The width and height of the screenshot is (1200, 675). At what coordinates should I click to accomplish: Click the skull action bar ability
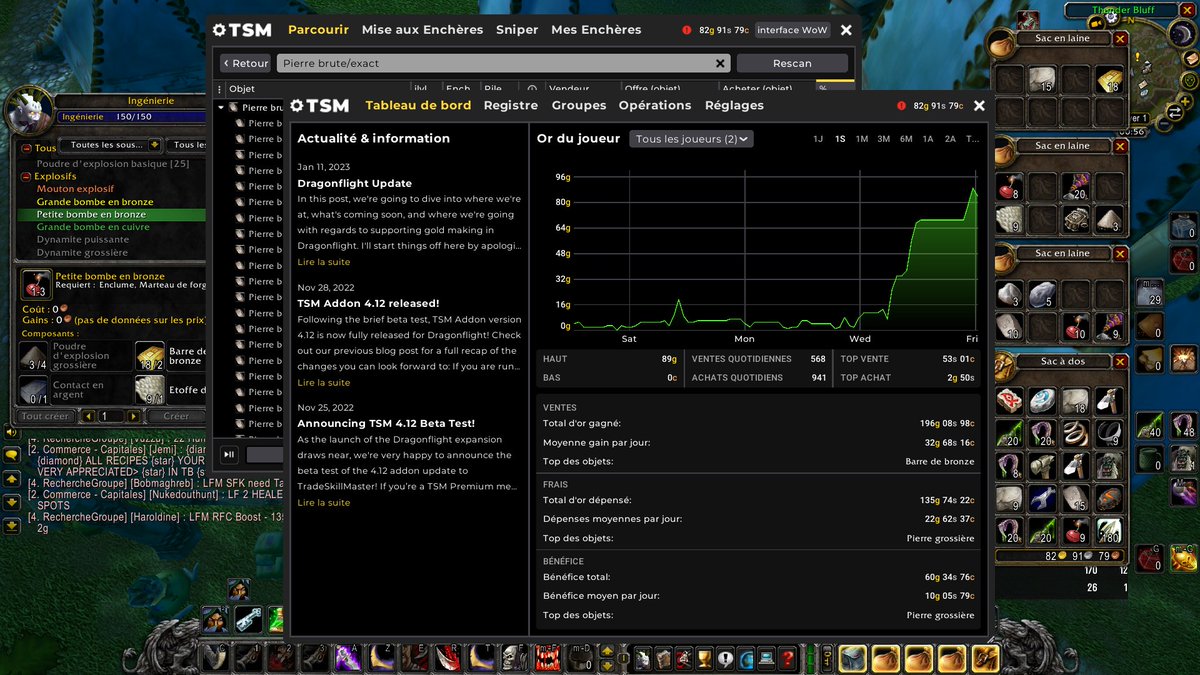[x=514, y=657]
